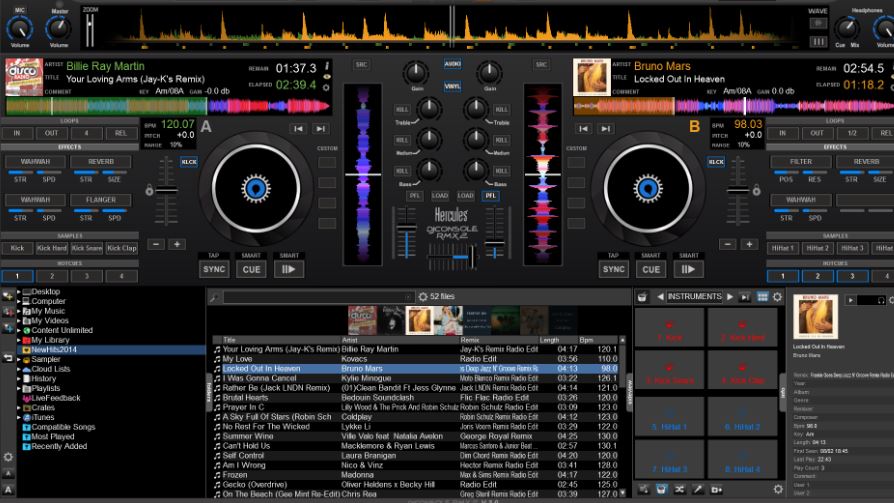Expand Desktop folder tree arrow
894x503 pixels.
(18, 291)
